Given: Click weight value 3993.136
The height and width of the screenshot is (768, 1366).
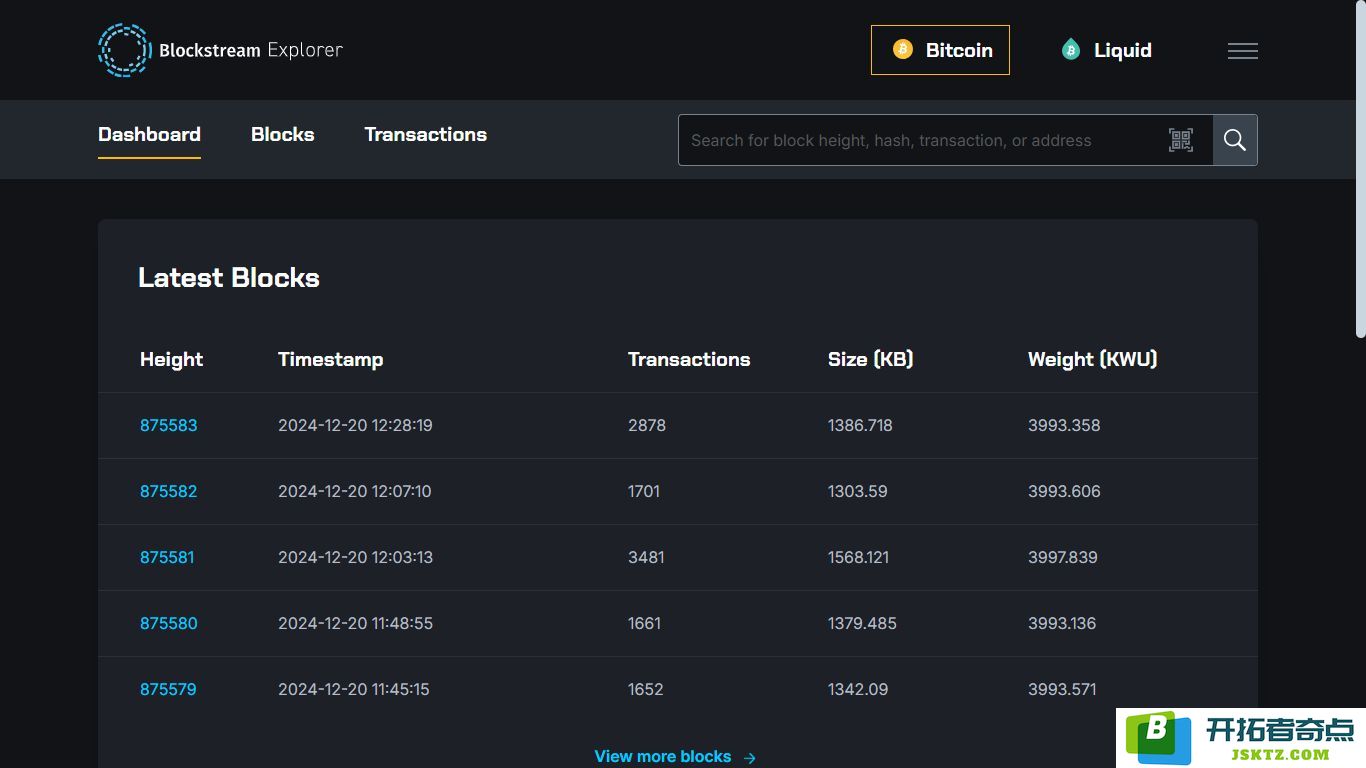Looking at the screenshot, I should 1062,623.
